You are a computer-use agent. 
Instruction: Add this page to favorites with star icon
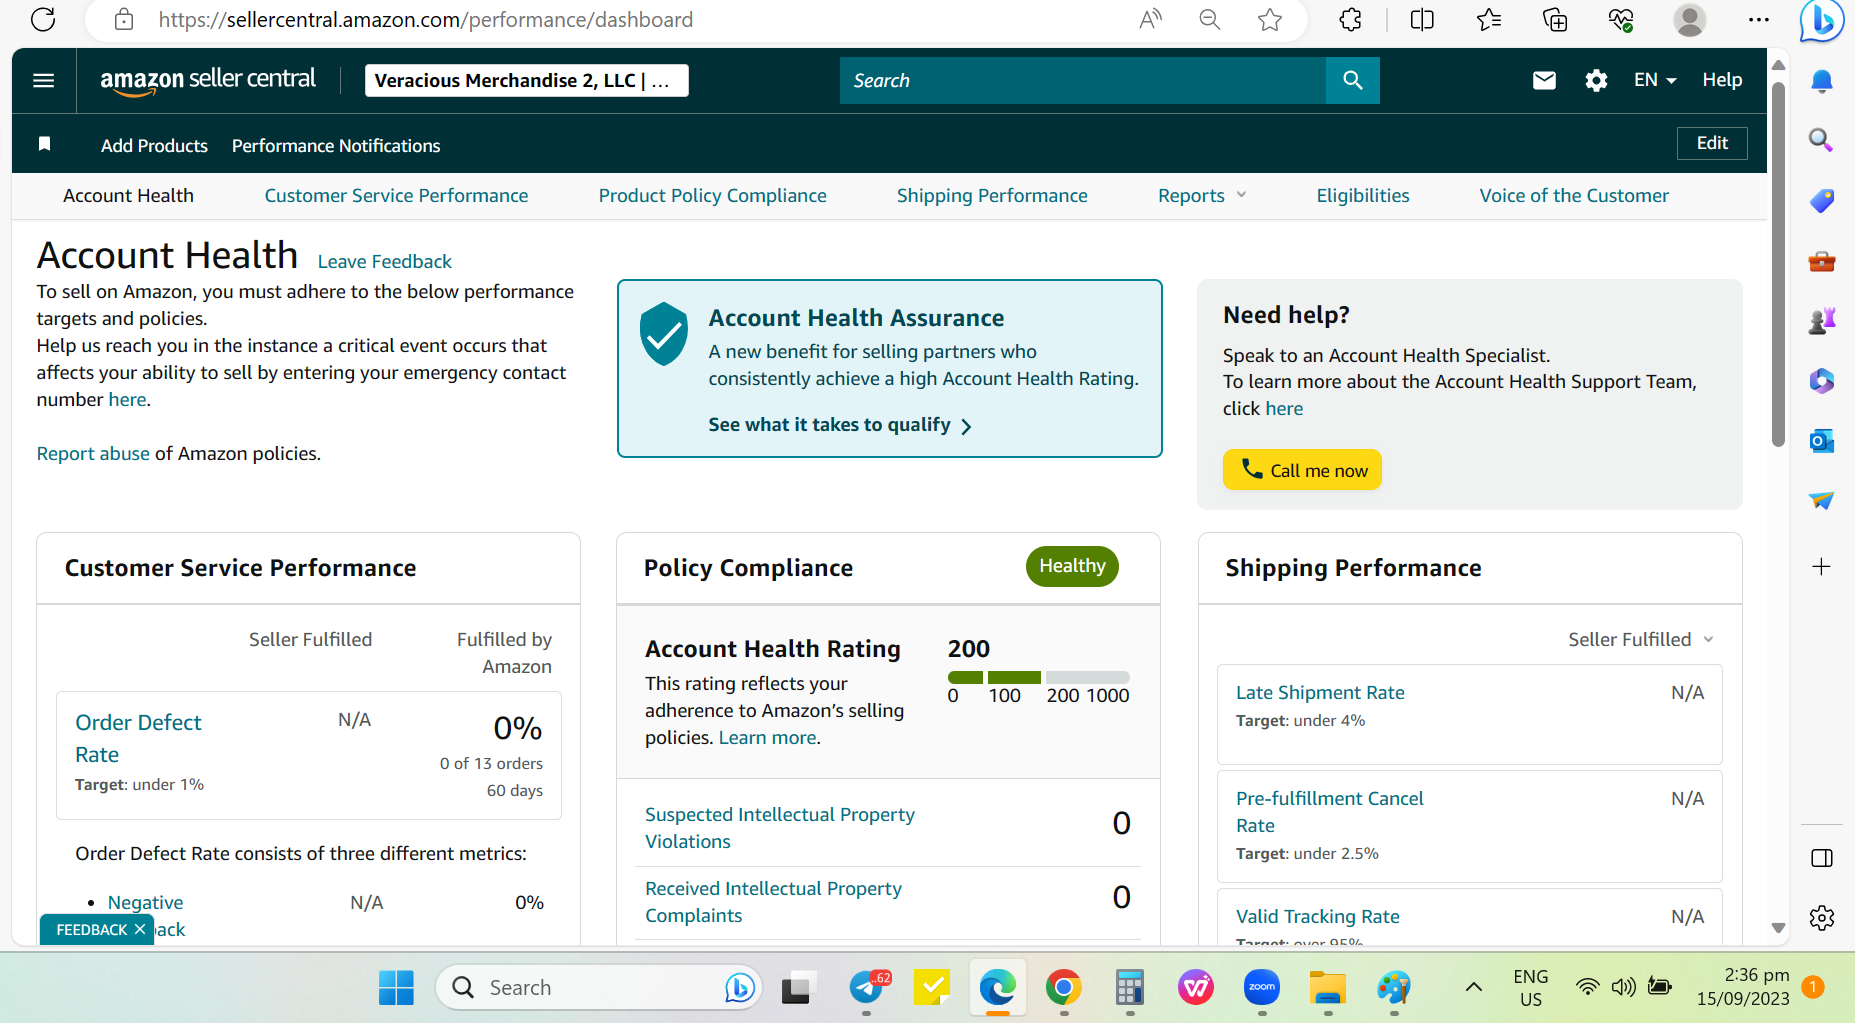1270,19
